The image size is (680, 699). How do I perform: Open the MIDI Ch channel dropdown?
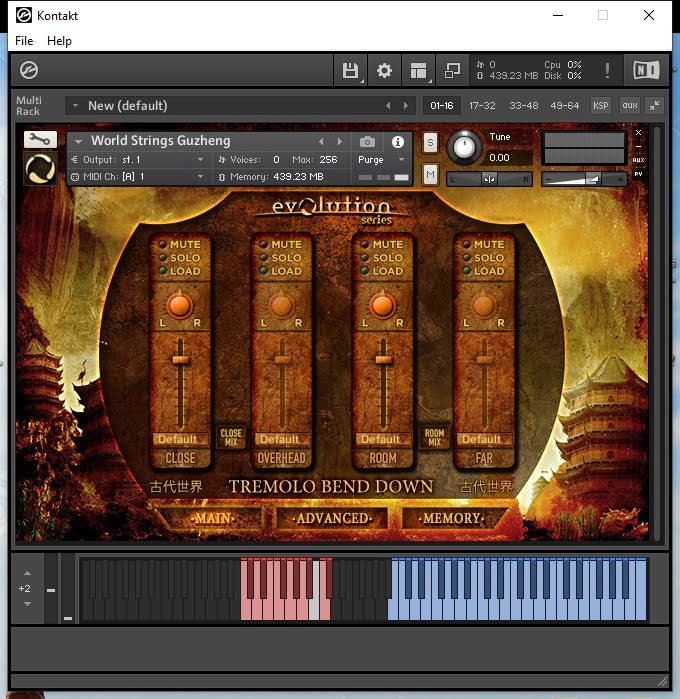(200, 177)
